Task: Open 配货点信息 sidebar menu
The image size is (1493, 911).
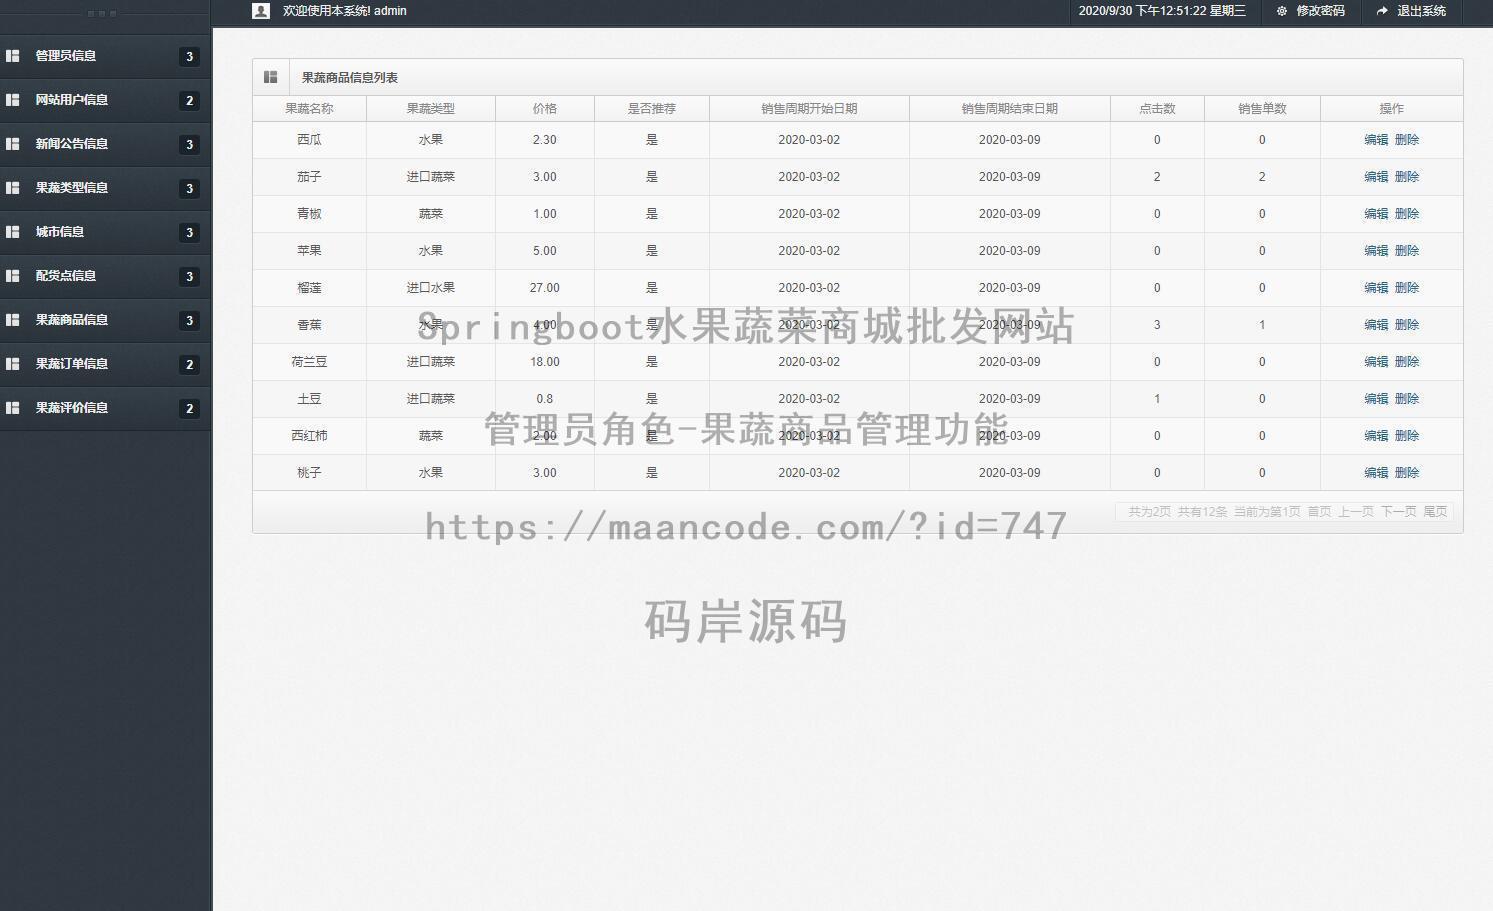Action: [x=105, y=276]
